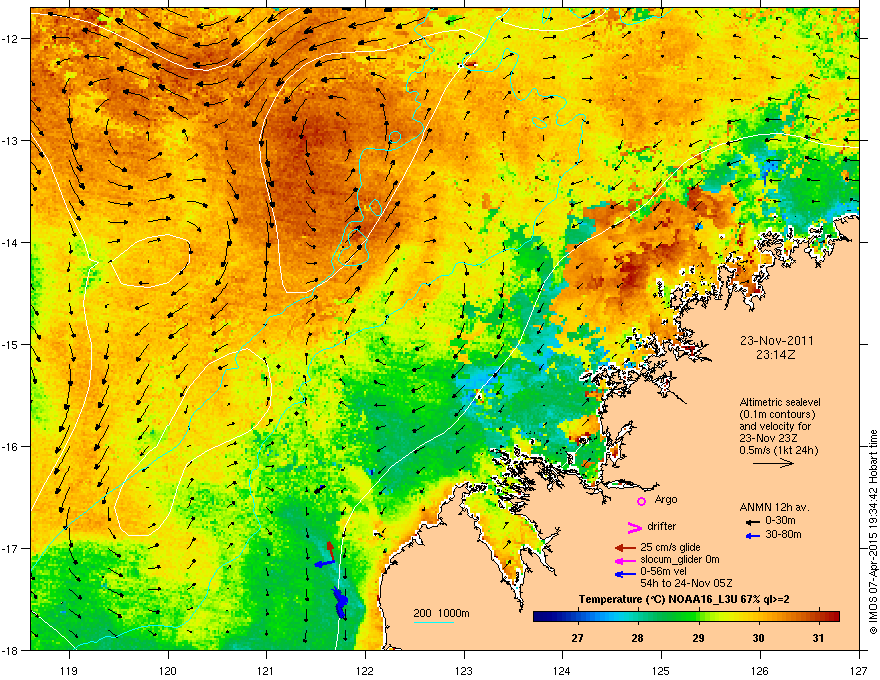Viewport: 880px width, 680px height.
Task: Click the magenta slocum_glider arrow in the legend
Action: 625,560
